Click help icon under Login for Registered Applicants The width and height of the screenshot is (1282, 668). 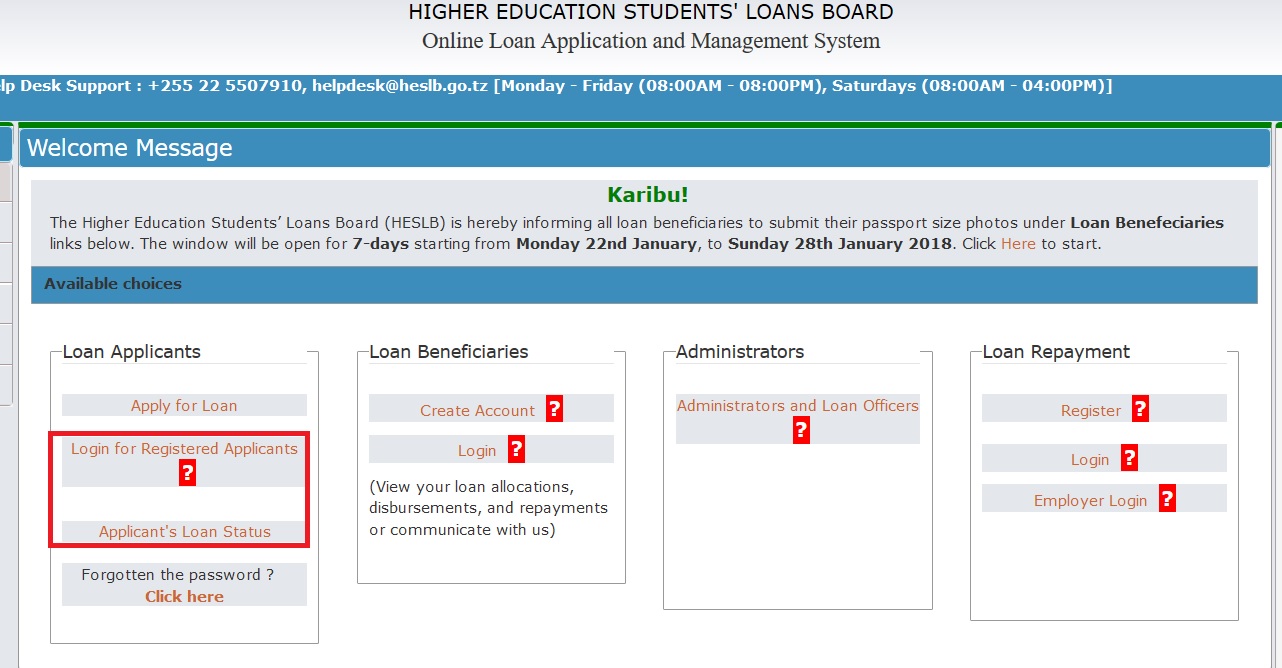click(x=187, y=473)
